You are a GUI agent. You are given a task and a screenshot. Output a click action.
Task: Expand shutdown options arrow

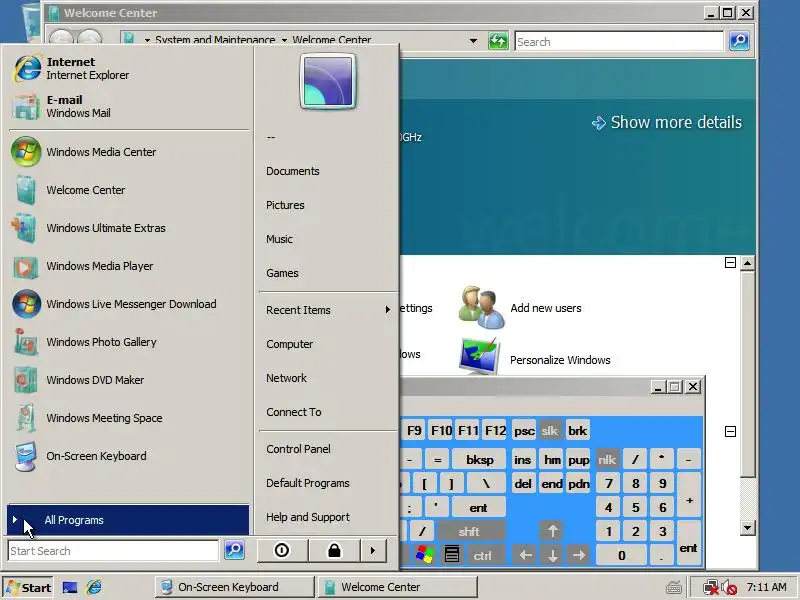click(373, 551)
